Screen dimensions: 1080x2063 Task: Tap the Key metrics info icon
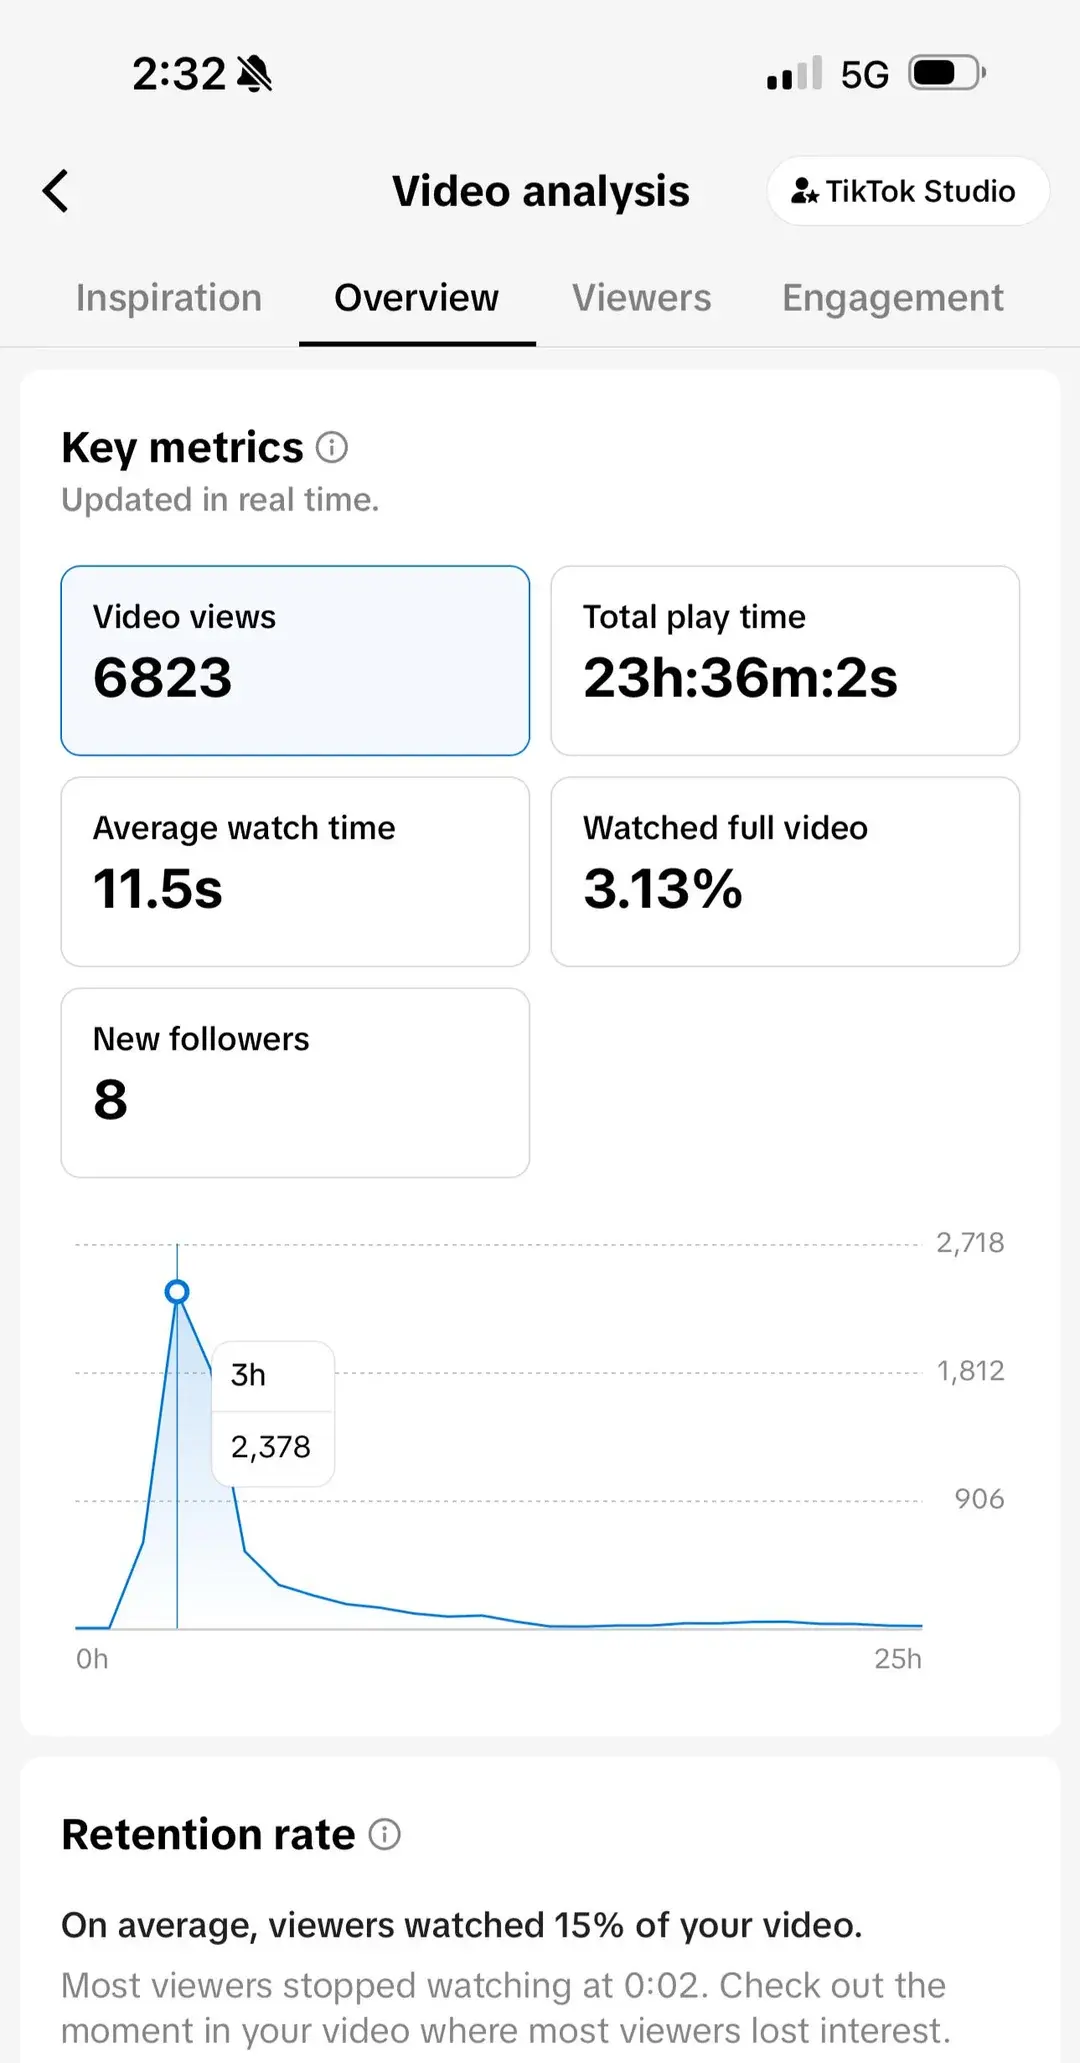[332, 447]
